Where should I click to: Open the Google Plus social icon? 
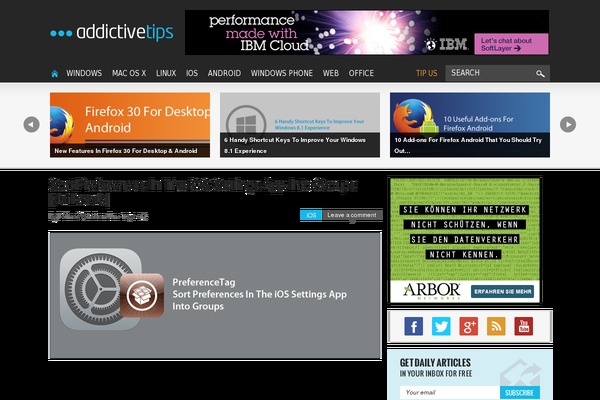coord(469,326)
